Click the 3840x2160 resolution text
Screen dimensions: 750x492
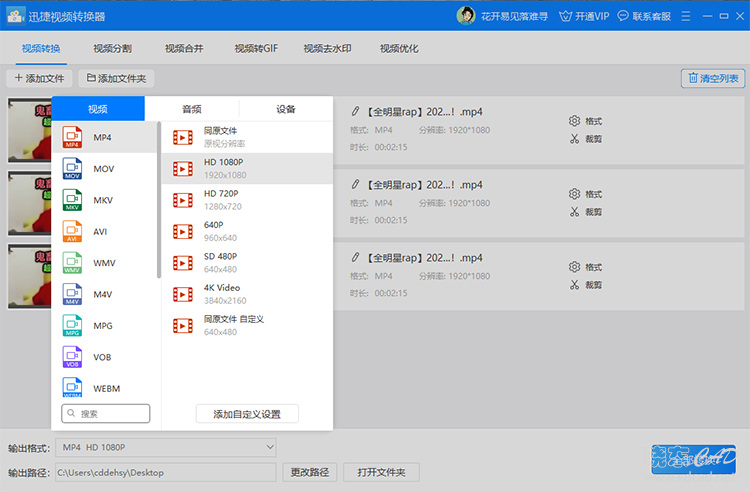tap(225, 301)
